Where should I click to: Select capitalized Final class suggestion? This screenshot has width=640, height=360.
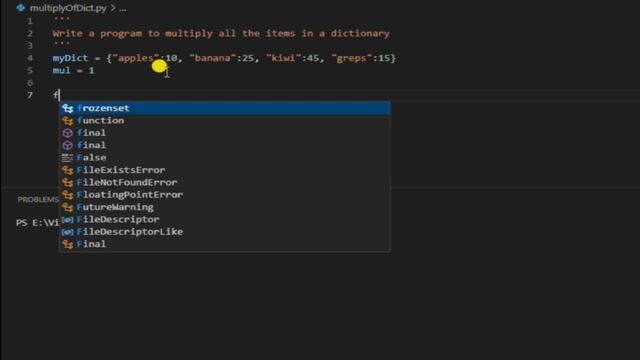(225, 244)
